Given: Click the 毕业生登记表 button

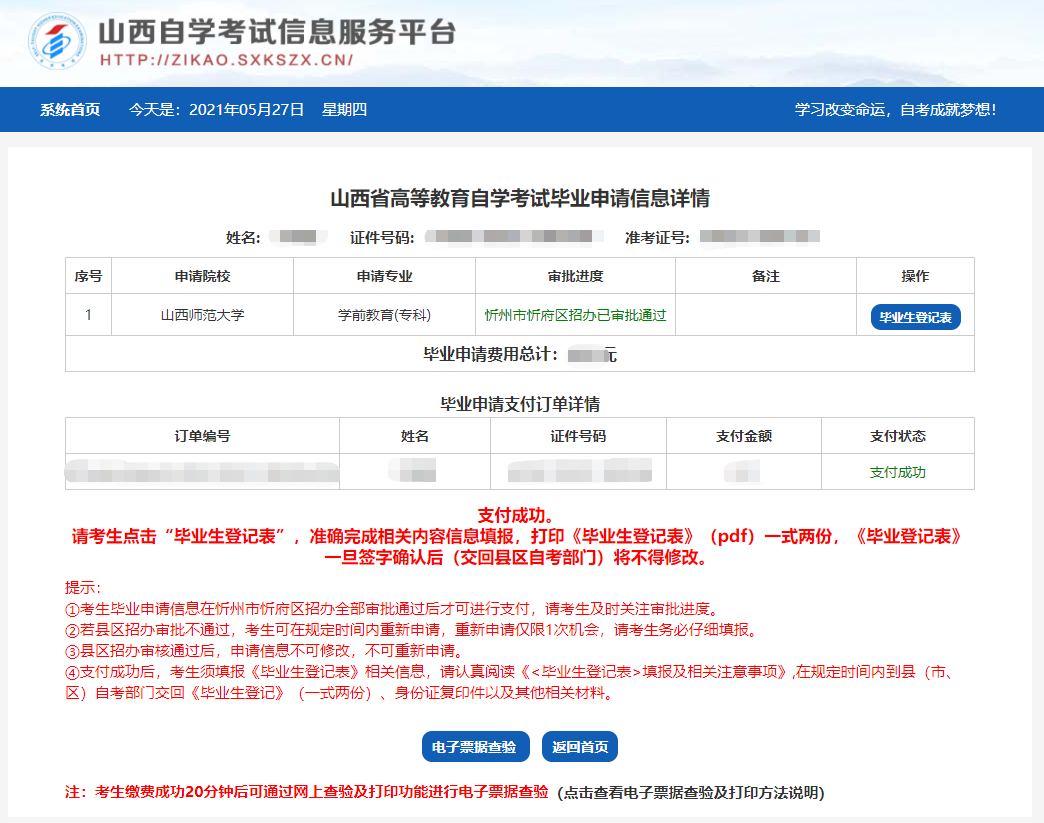Looking at the screenshot, I should pos(914,316).
